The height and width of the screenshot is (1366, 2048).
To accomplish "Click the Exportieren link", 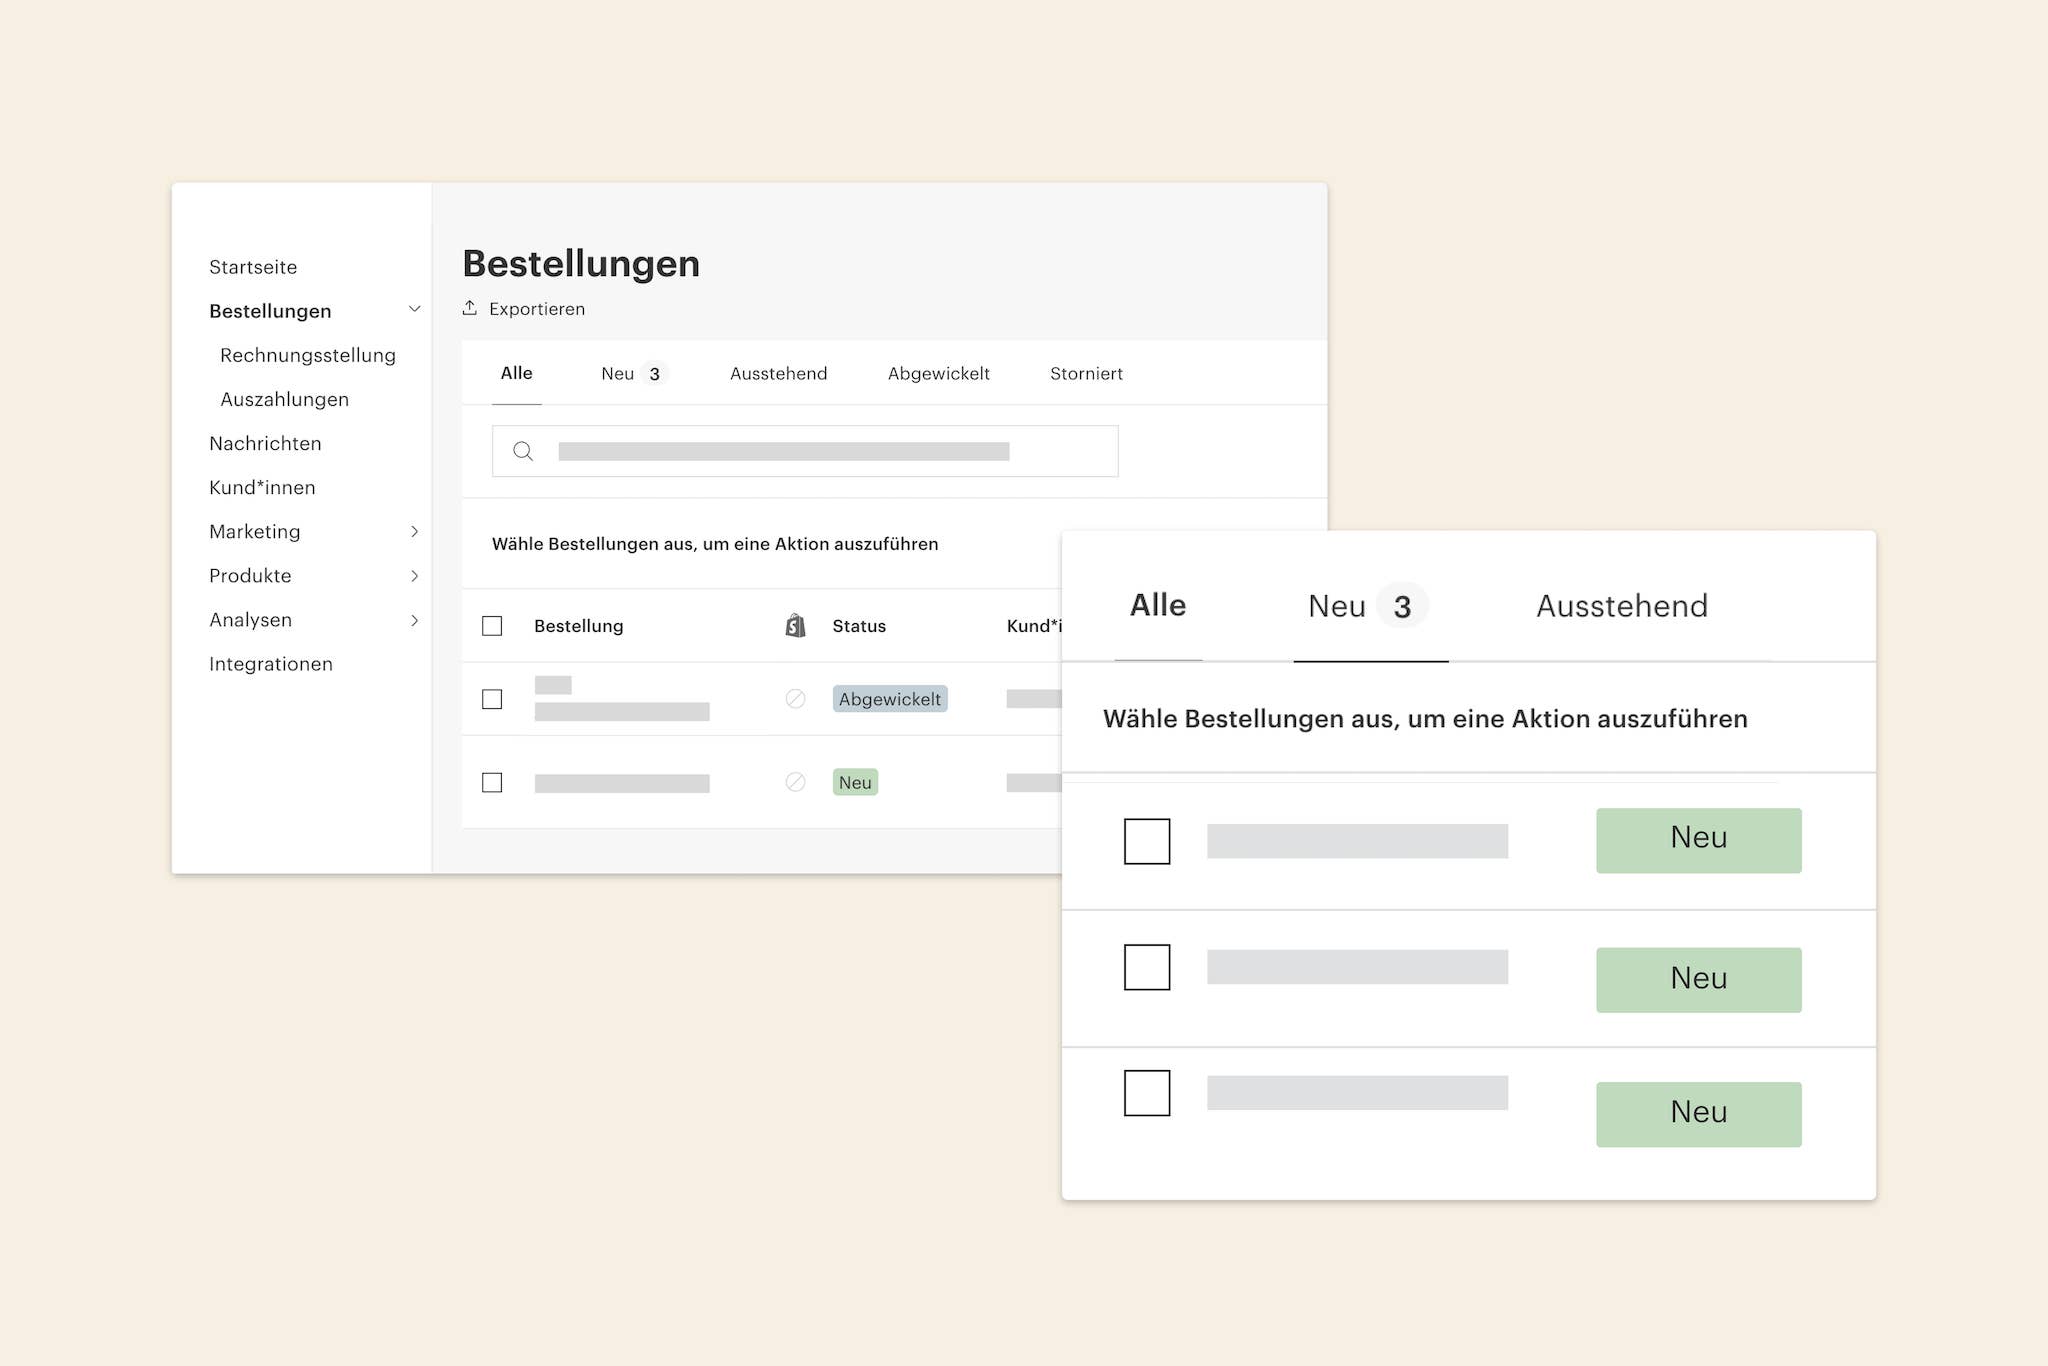I will pyautogui.click(x=537, y=309).
